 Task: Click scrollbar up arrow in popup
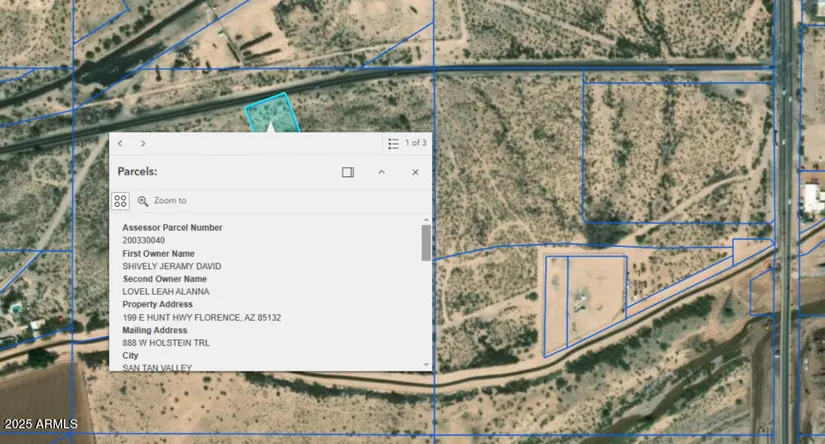[426, 220]
